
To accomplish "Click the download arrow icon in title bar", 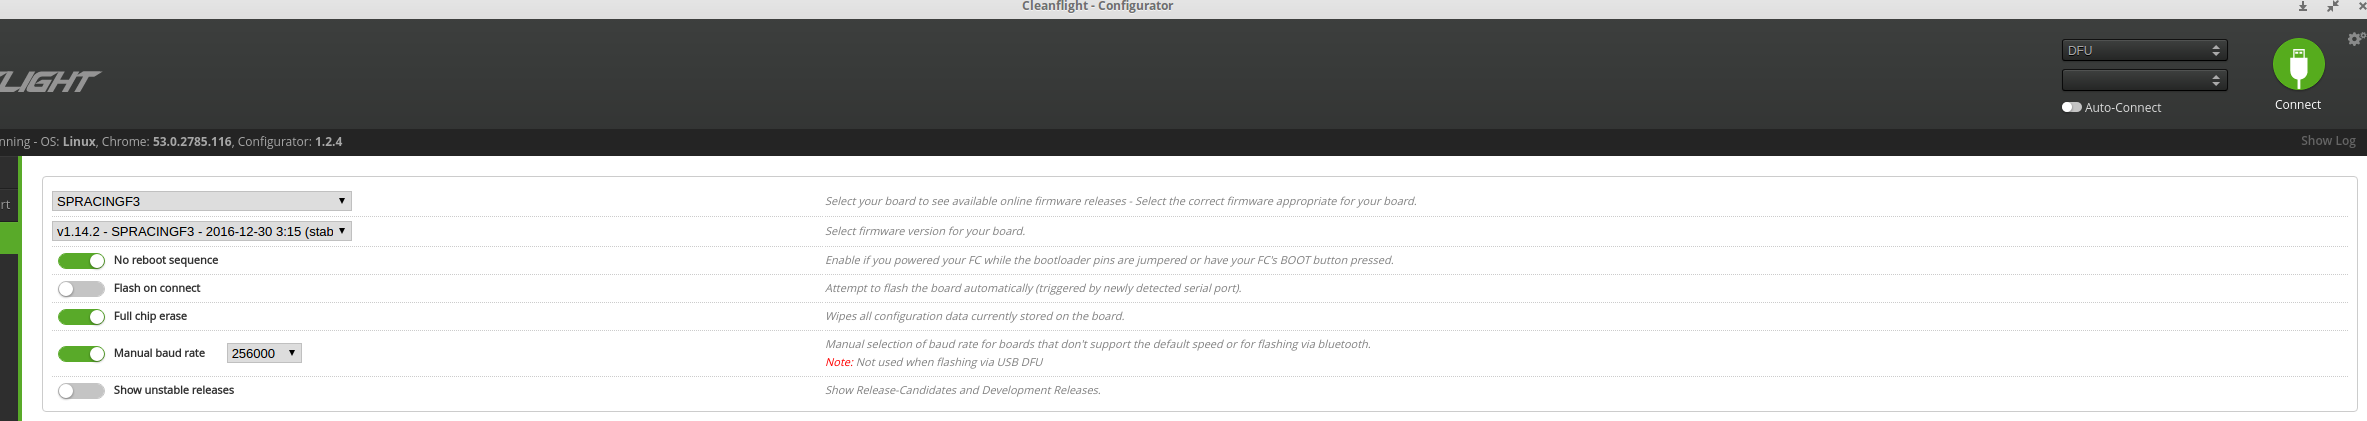I will 2302,7.
